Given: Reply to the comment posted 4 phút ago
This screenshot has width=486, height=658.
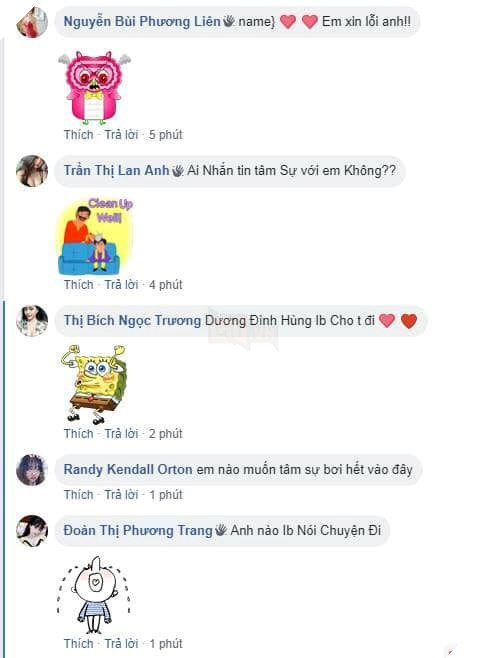Looking at the screenshot, I should point(121,285).
